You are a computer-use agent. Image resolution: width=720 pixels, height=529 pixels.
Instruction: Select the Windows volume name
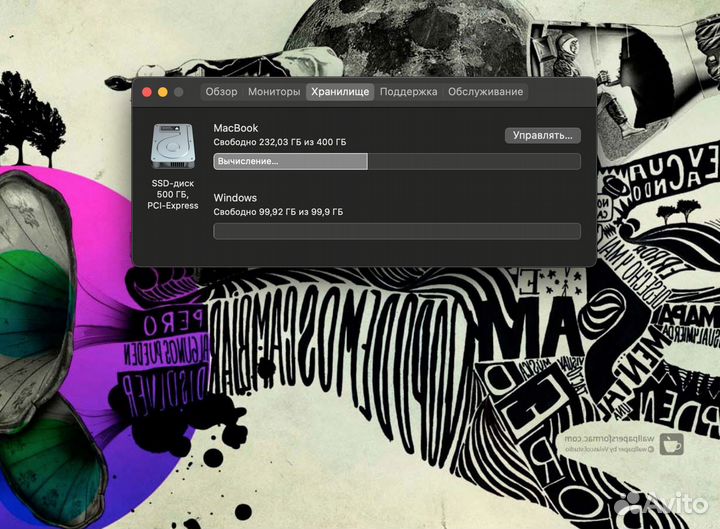tap(235, 198)
